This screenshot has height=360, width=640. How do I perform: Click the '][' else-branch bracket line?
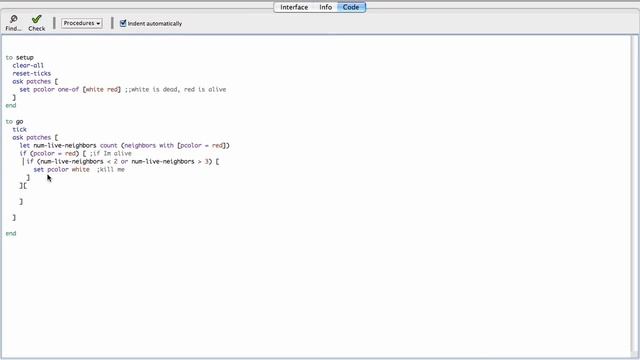(x=23, y=186)
